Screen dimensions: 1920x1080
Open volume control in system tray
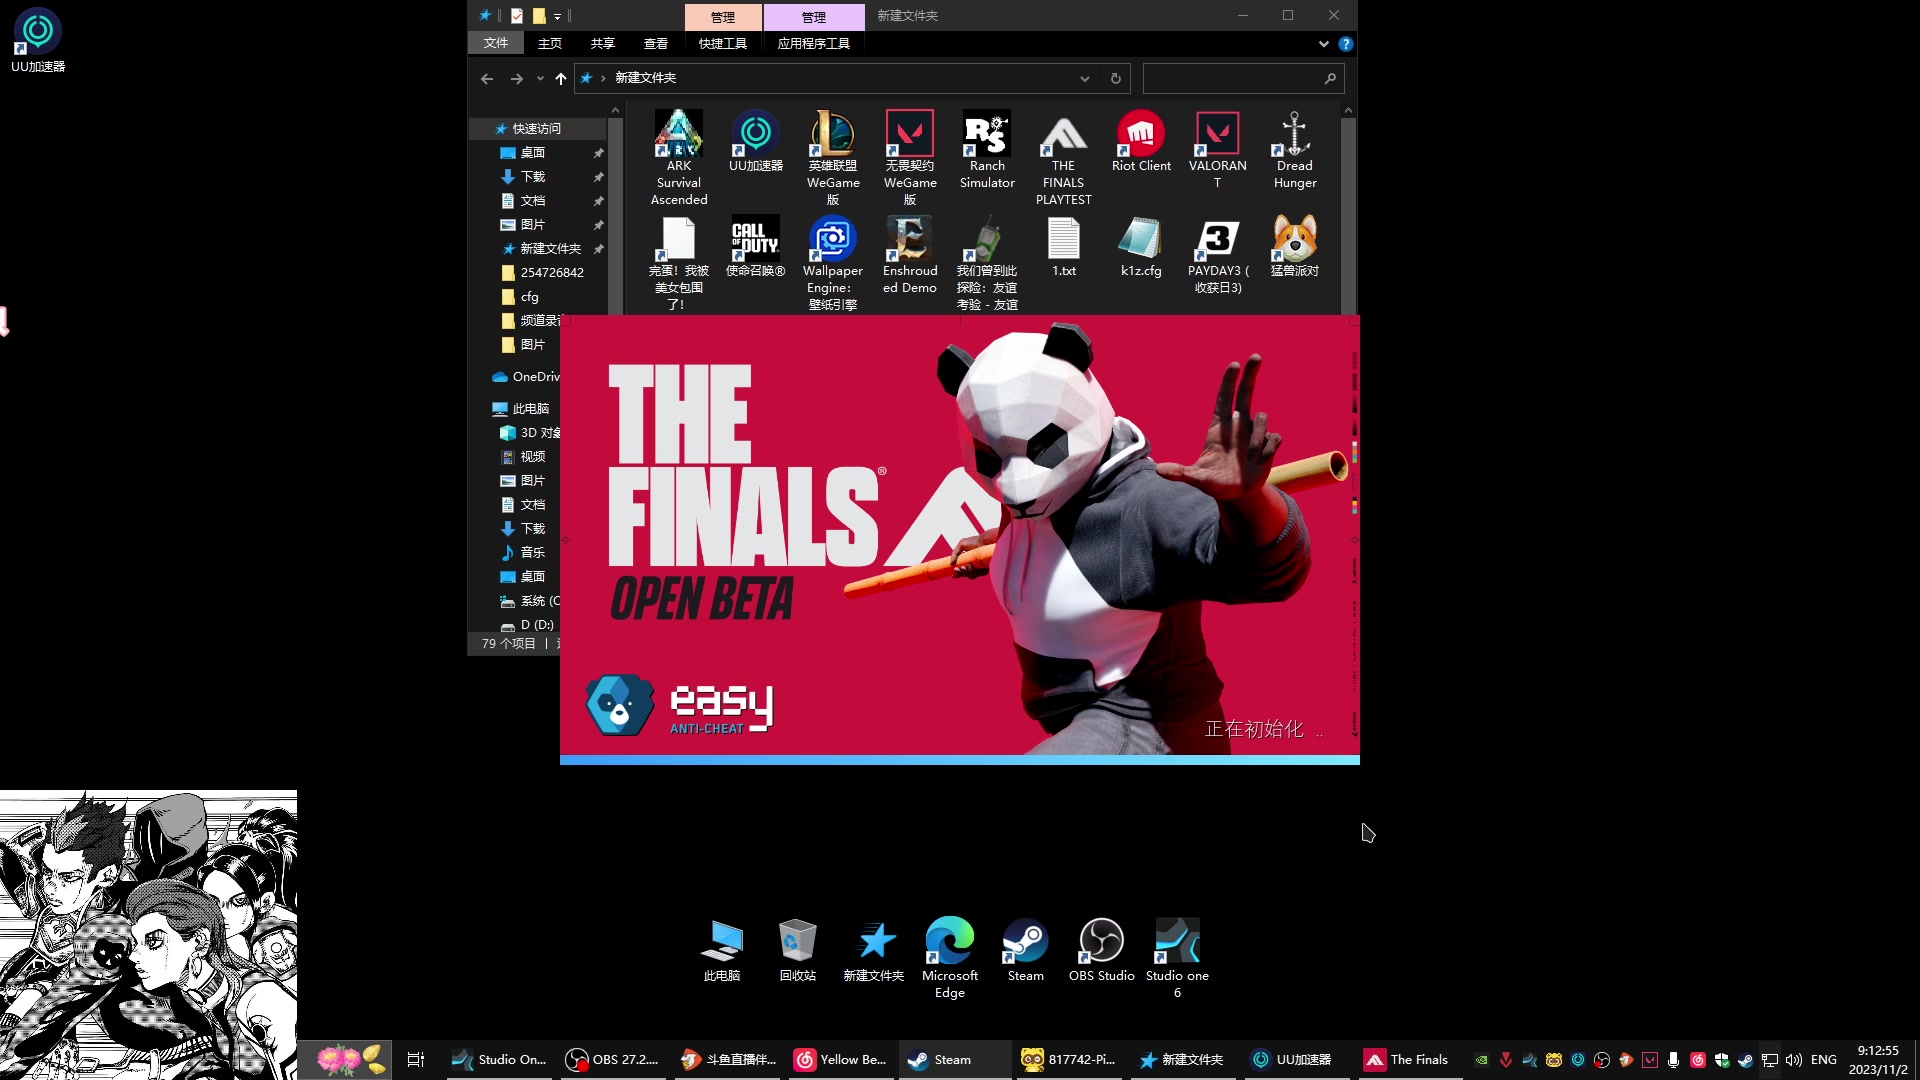coord(1793,1060)
